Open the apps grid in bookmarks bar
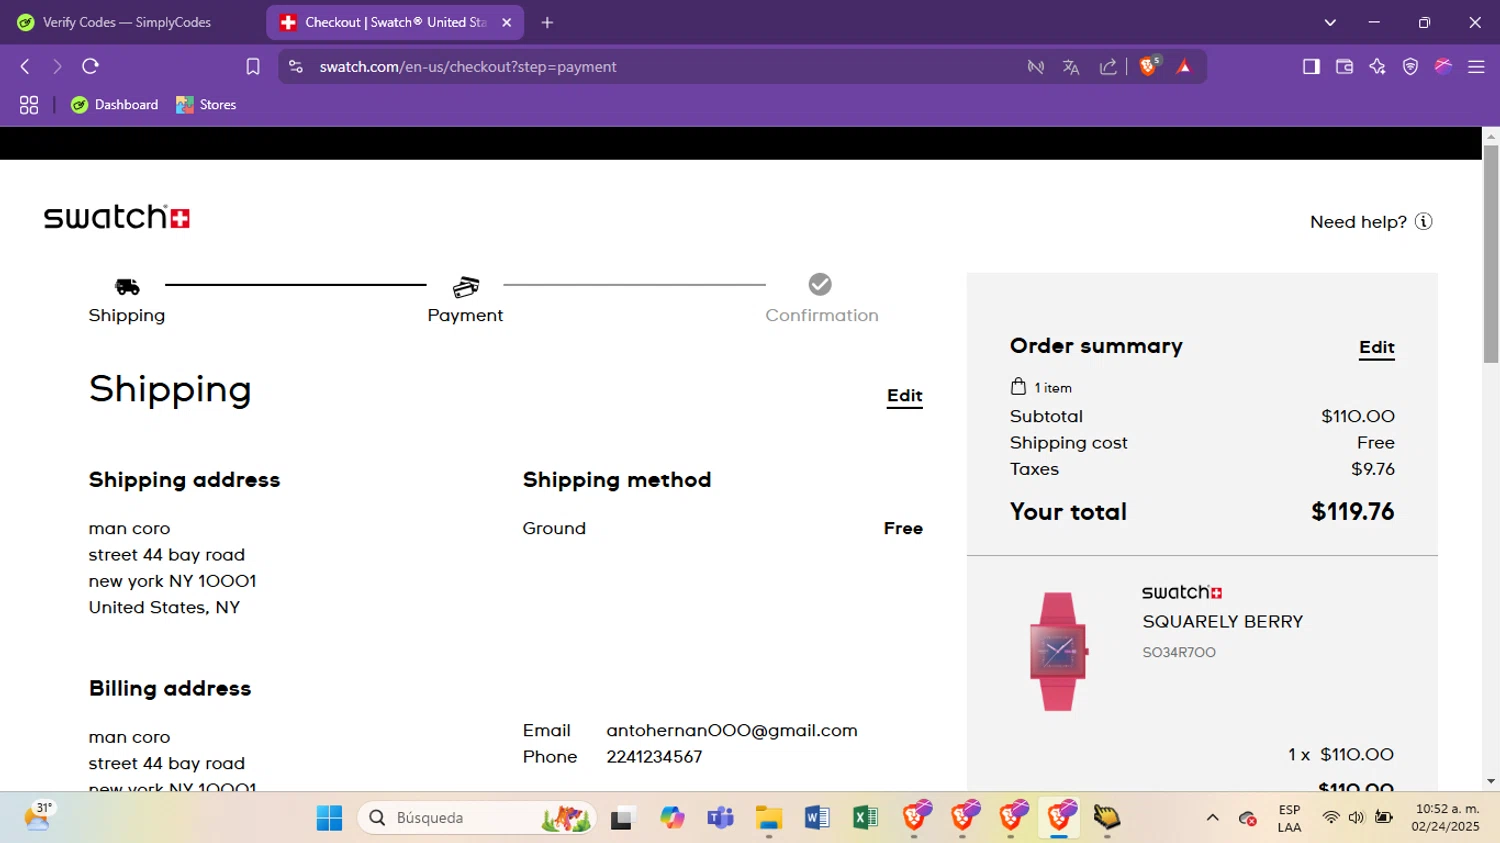1500x843 pixels. [29, 105]
